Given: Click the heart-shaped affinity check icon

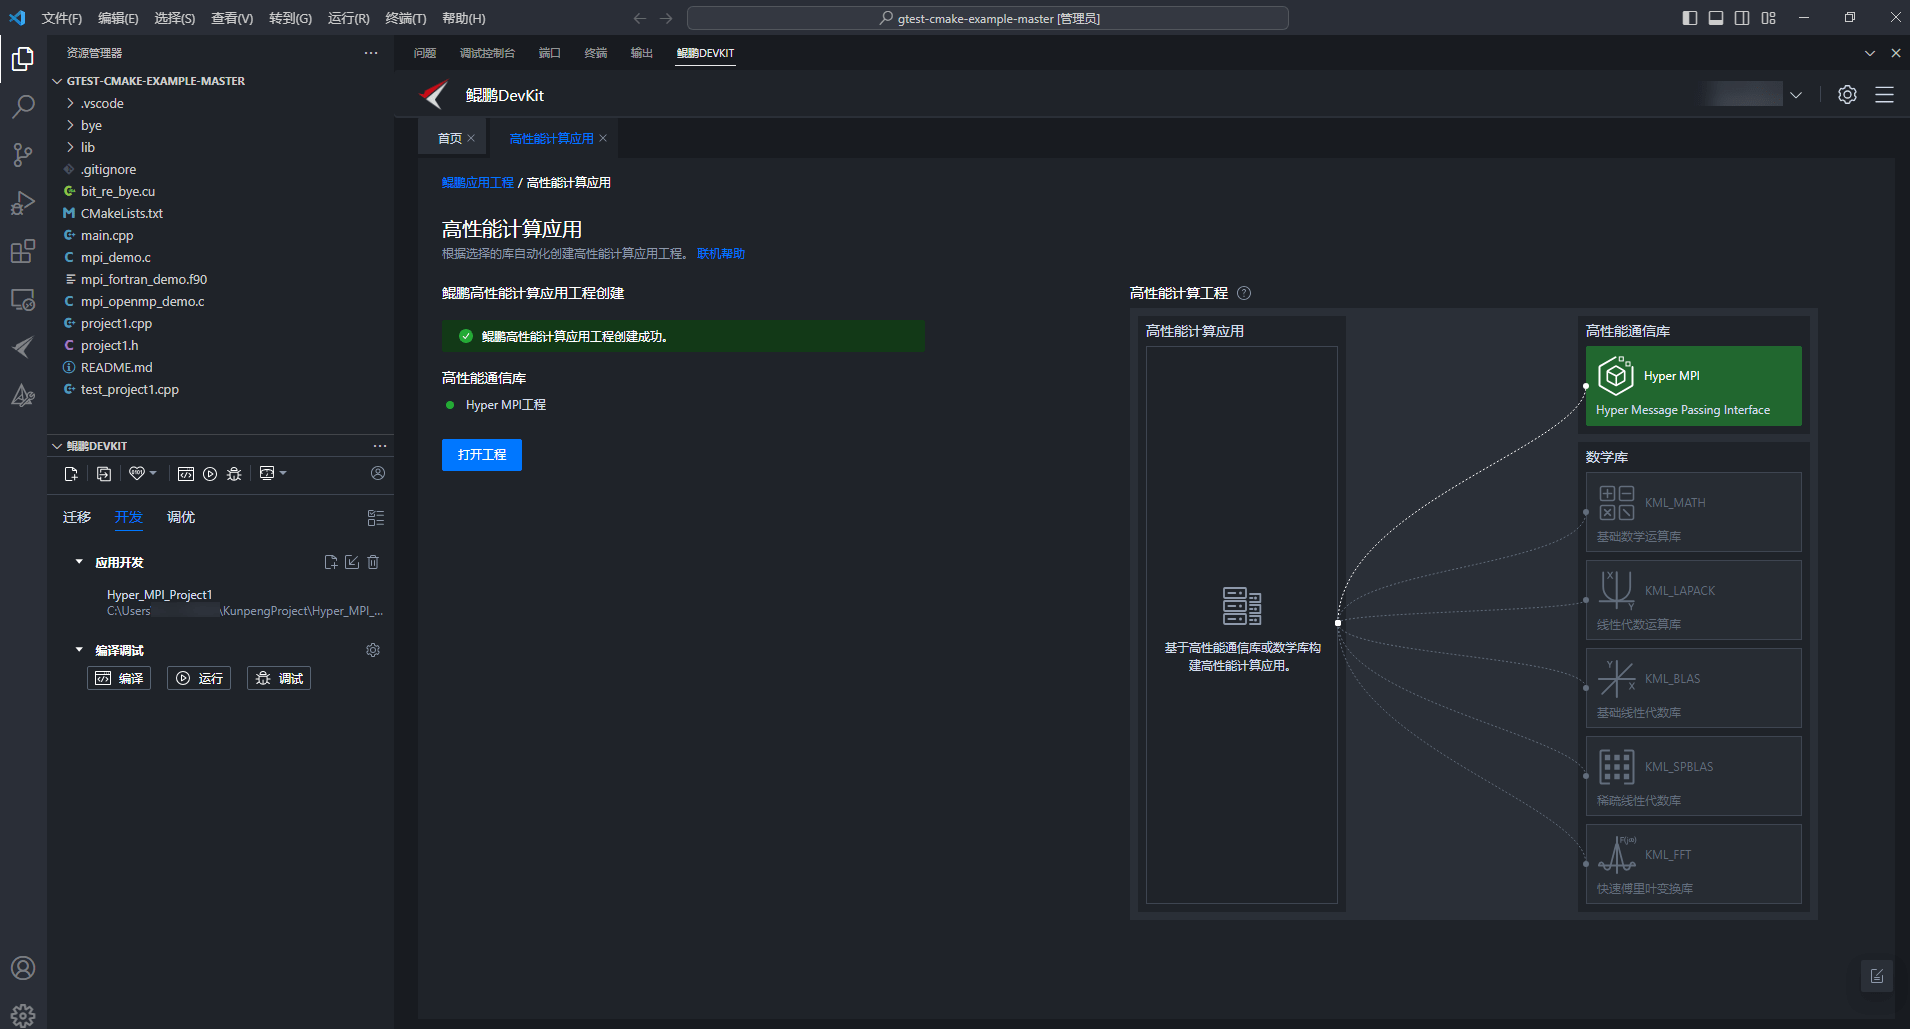Looking at the screenshot, I should (x=137, y=474).
